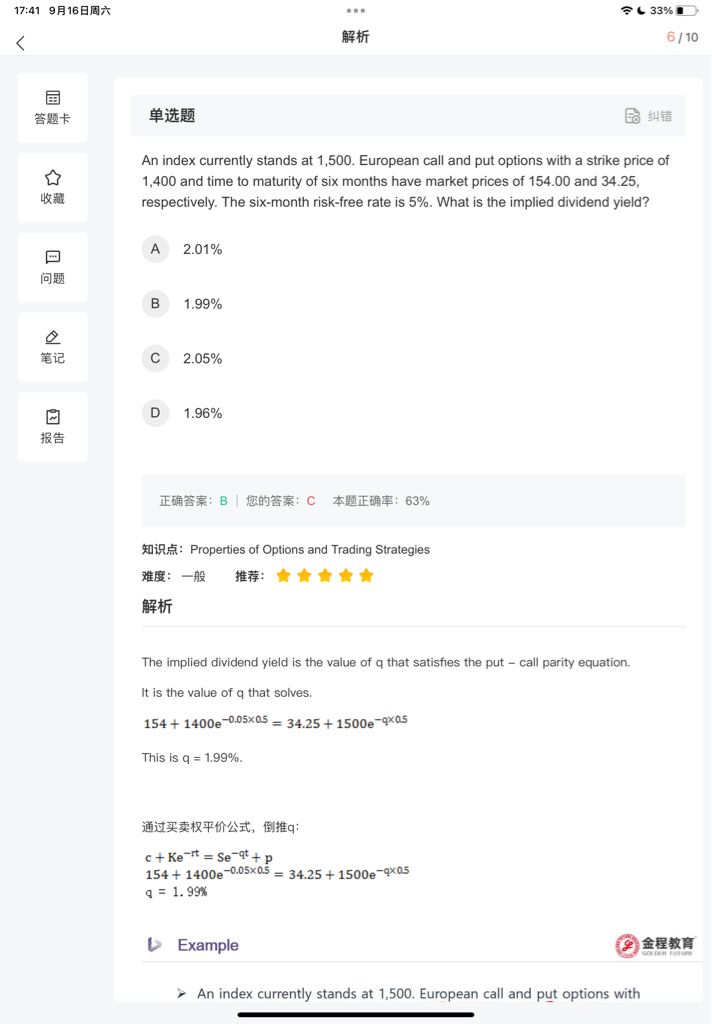This screenshot has width=712, height=1024.
Task: Click the Example section heading
Action: pyautogui.click(x=208, y=945)
